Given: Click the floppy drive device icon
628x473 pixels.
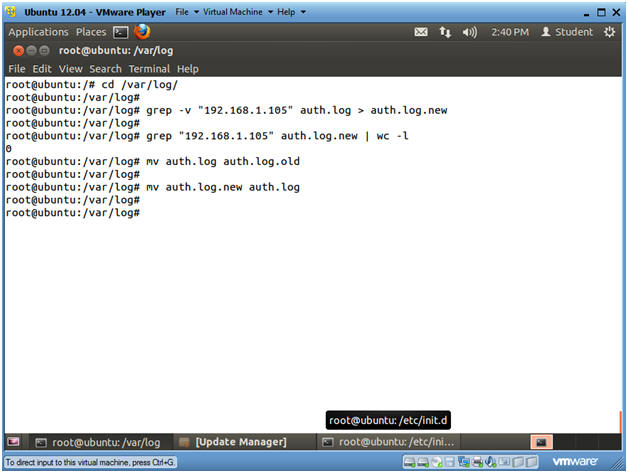Looking at the screenshot, I should 450,462.
